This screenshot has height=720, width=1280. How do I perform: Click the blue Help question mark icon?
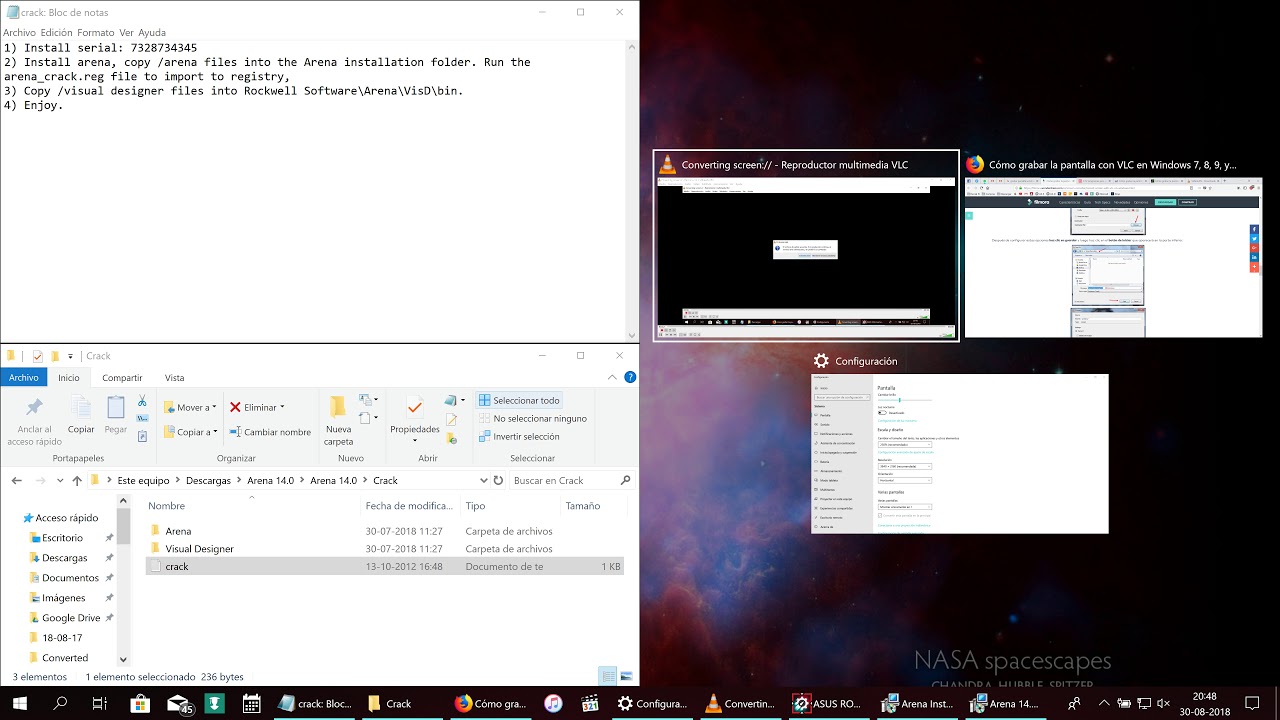(630, 377)
